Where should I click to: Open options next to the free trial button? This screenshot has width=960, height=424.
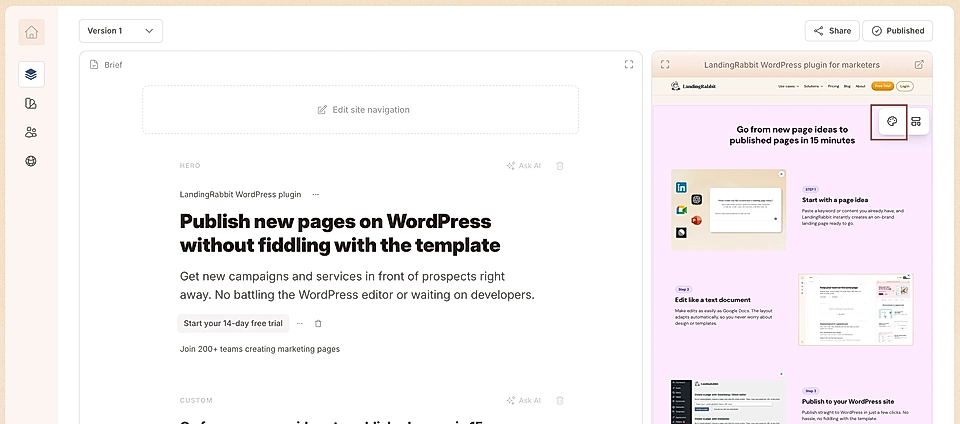(x=299, y=323)
